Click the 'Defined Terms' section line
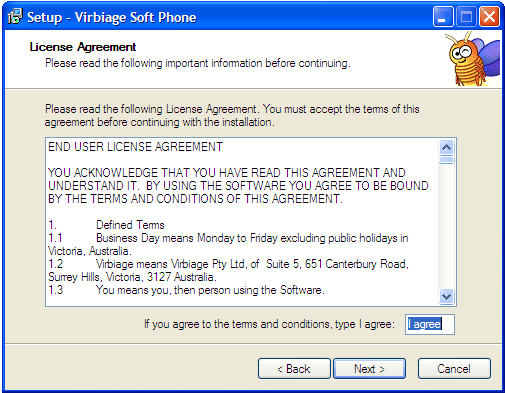The height and width of the screenshot is (393, 505). [x=106, y=225]
